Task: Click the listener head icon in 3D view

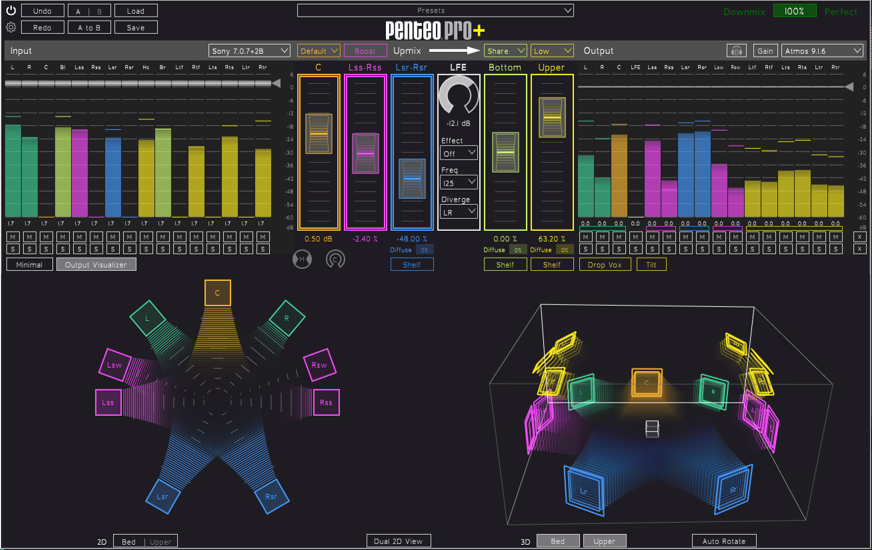Action: tap(652, 429)
